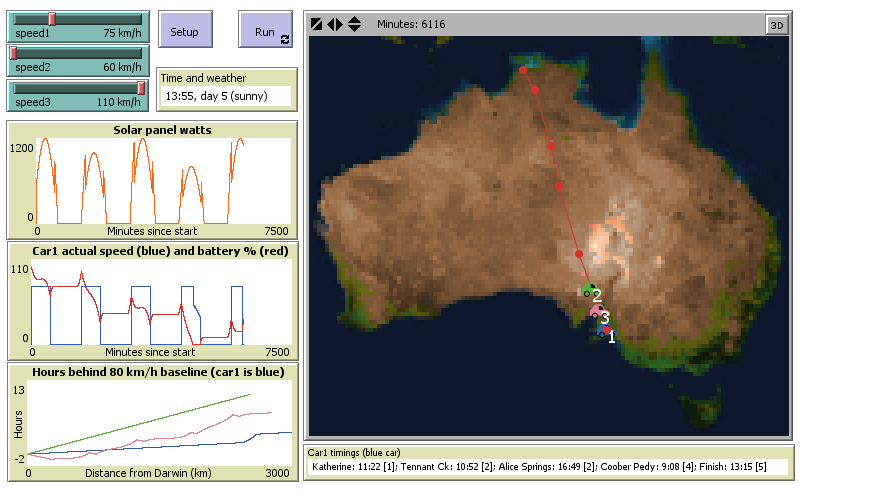
Task: Click the diagonal black-white view resize icon
Action: (x=317, y=24)
